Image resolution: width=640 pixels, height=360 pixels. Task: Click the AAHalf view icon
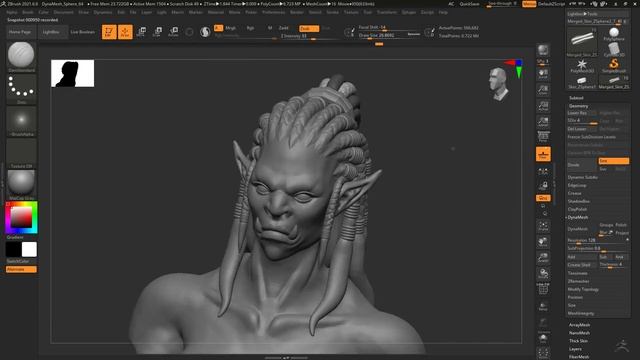pyautogui.click(x=543, y=122)
